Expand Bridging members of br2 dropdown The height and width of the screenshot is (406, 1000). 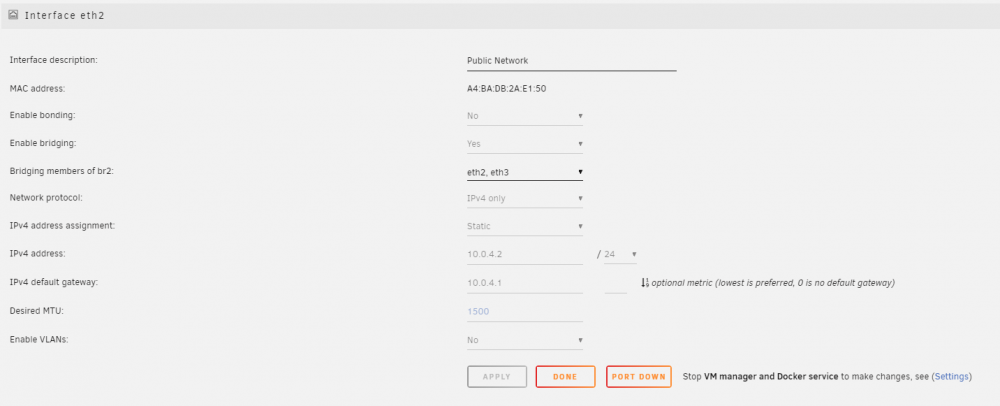[x=525, y=172]
